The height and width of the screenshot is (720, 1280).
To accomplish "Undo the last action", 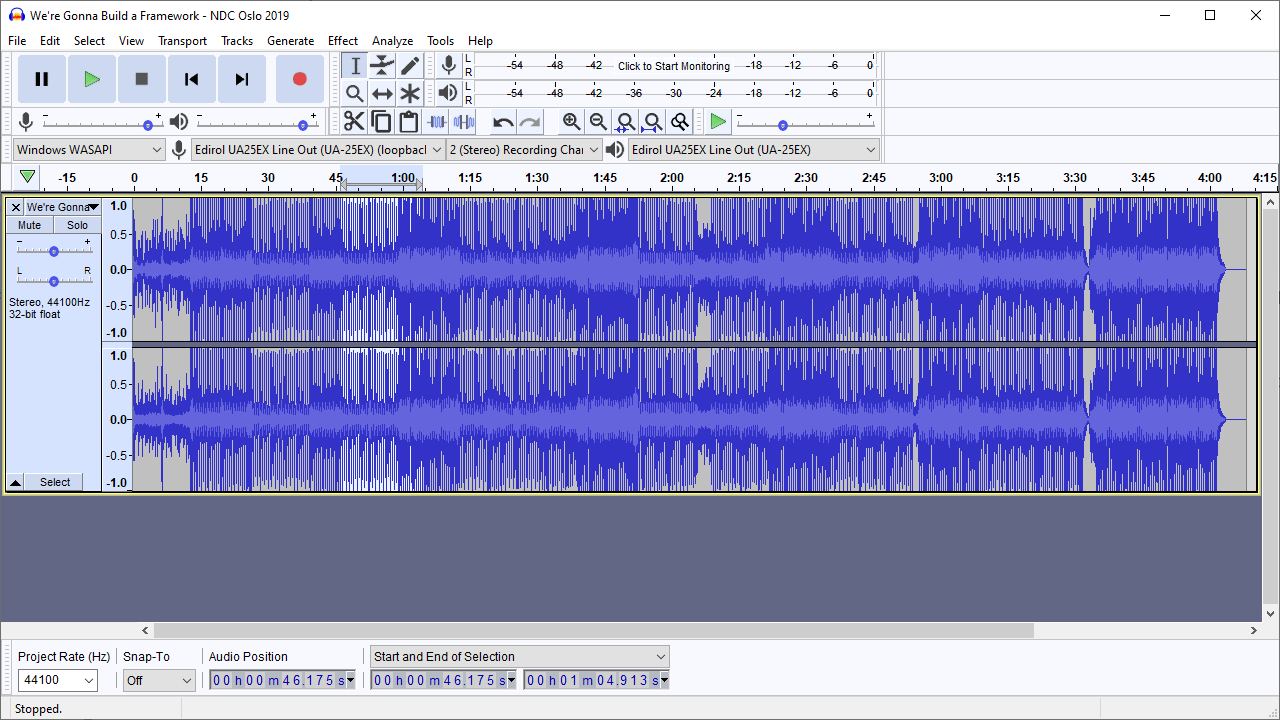I will [x=503, y=122].
